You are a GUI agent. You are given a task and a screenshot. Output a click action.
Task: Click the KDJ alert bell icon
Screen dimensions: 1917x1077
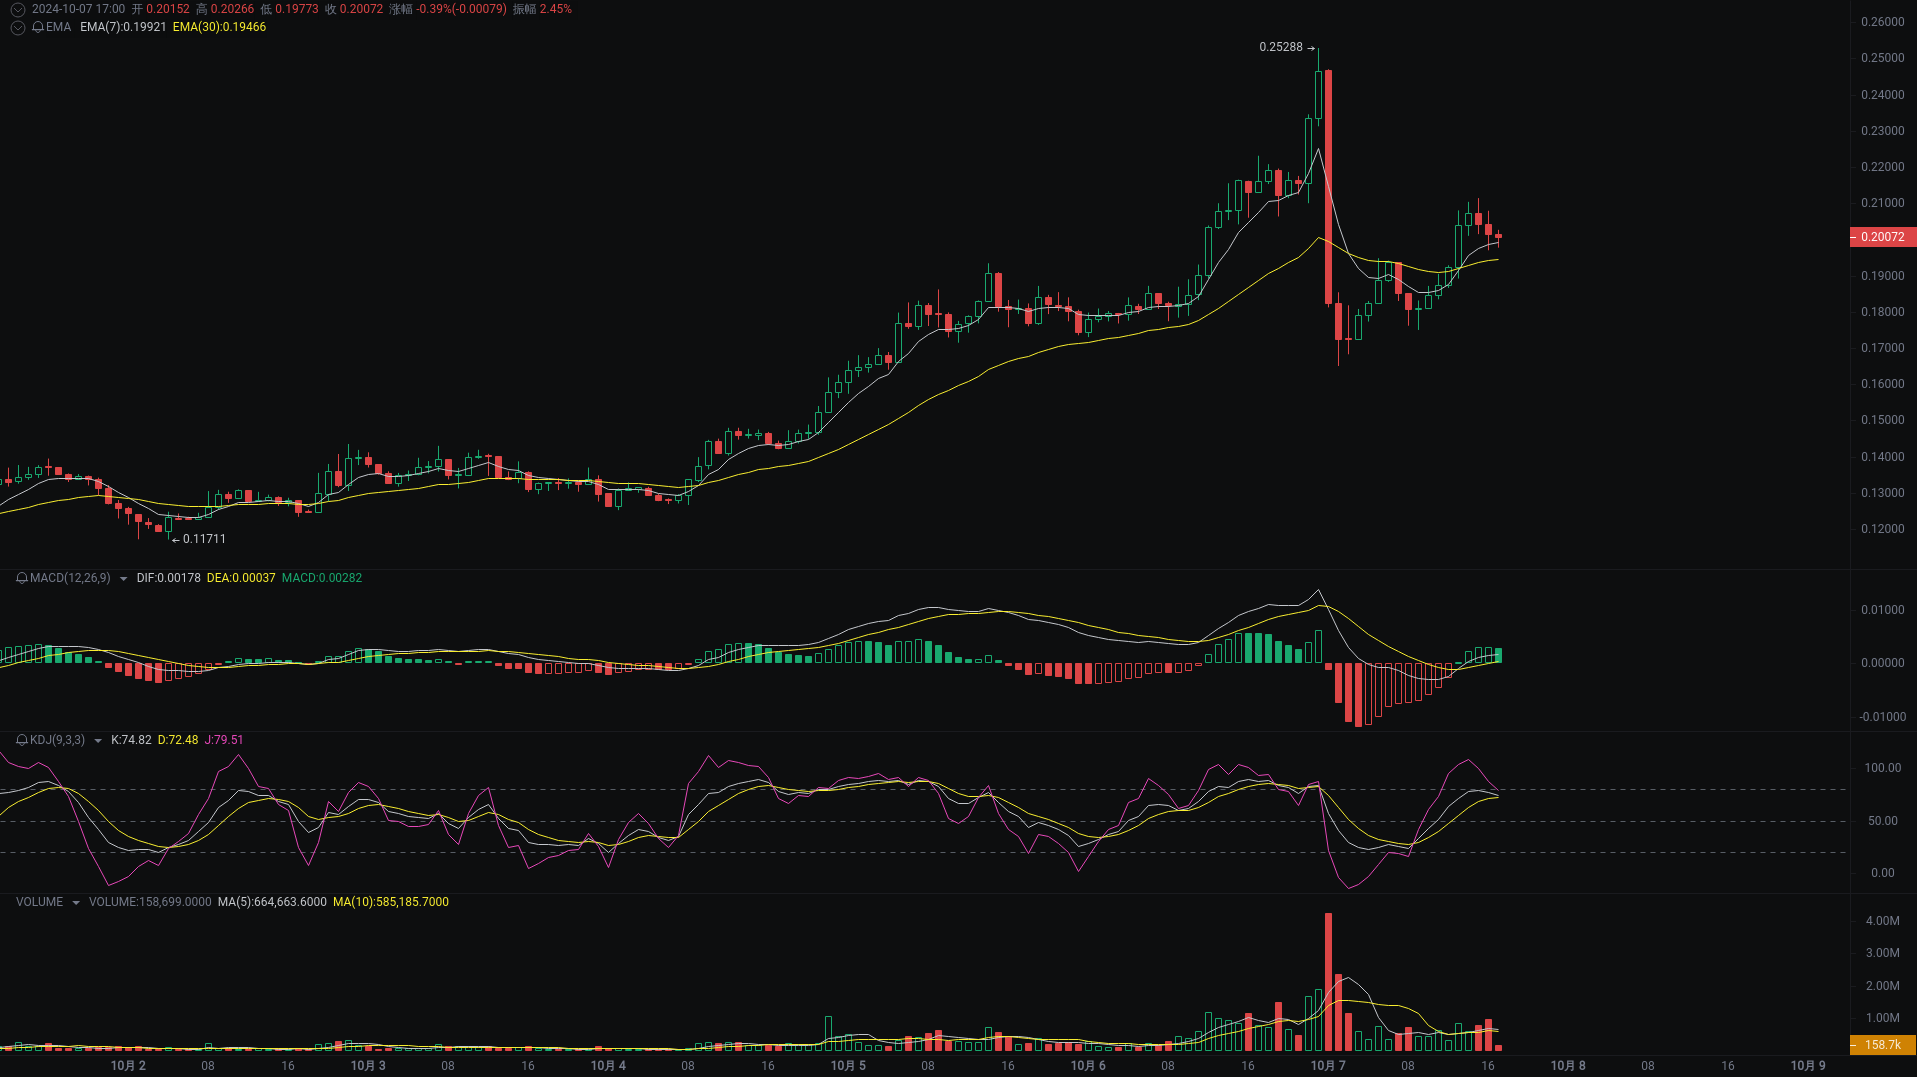[x=22, y=740]
